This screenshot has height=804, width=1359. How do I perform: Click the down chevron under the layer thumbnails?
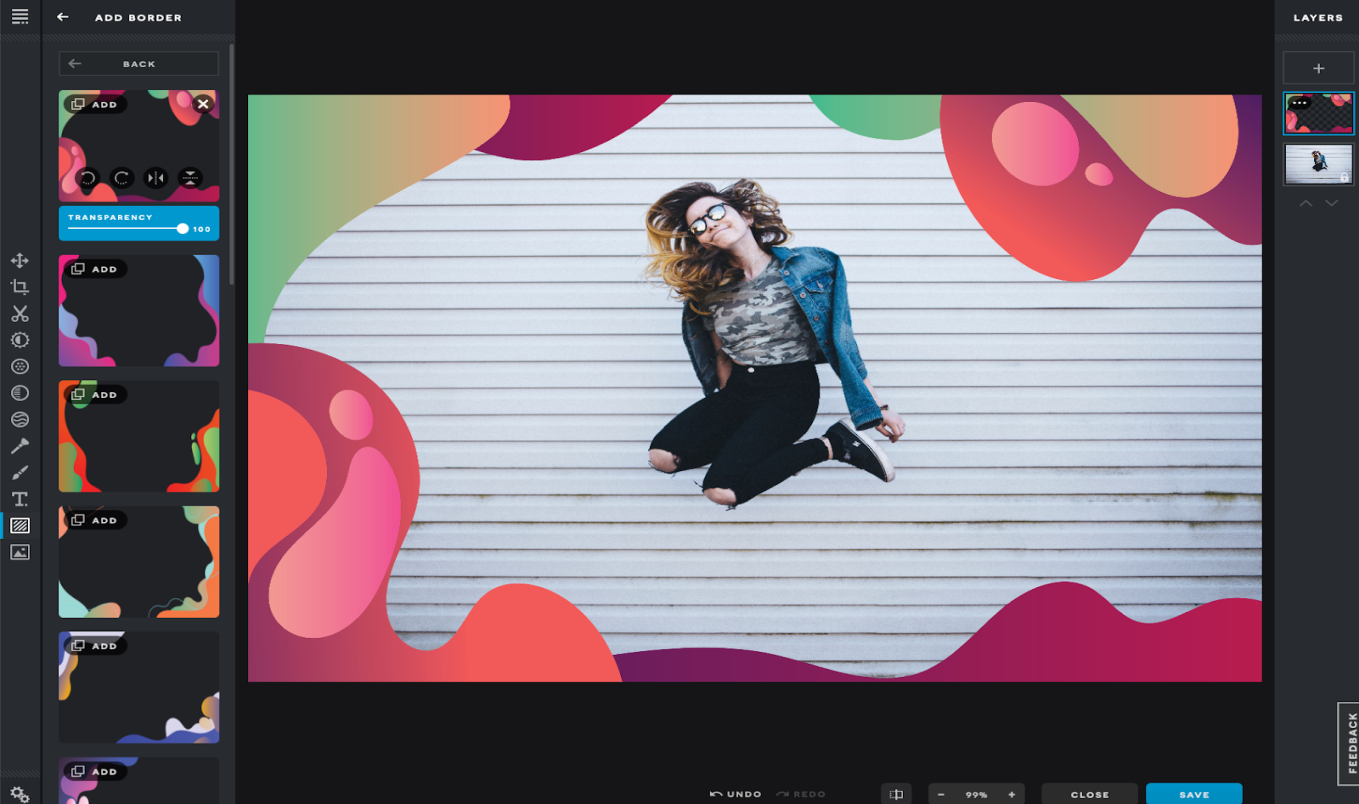click(x=1333, y=202)
